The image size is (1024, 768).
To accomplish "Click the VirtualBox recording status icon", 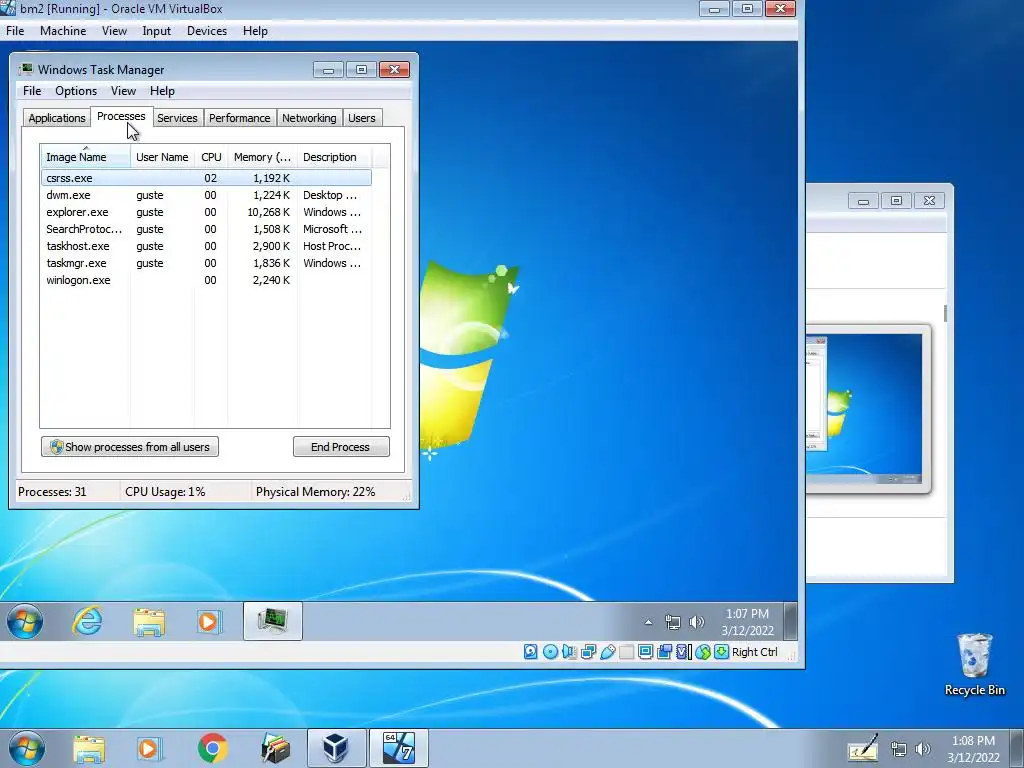I will click(664, 652).
